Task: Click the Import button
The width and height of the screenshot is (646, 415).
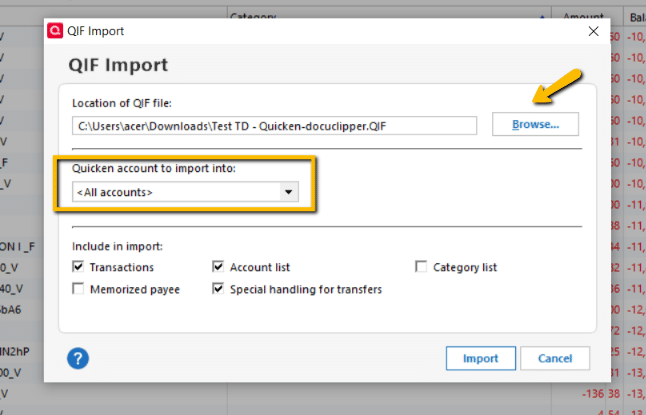Action: click(480, 358)
